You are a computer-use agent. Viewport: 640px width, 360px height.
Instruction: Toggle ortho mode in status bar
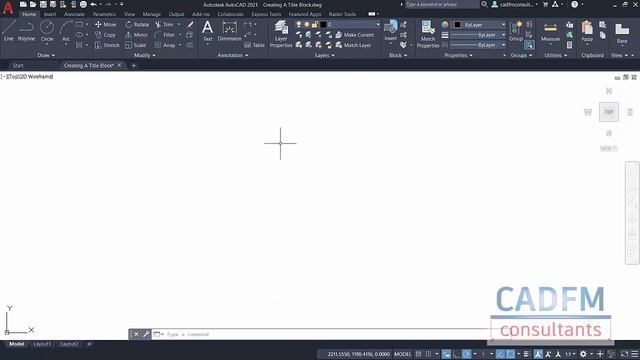tap(456, 354)
